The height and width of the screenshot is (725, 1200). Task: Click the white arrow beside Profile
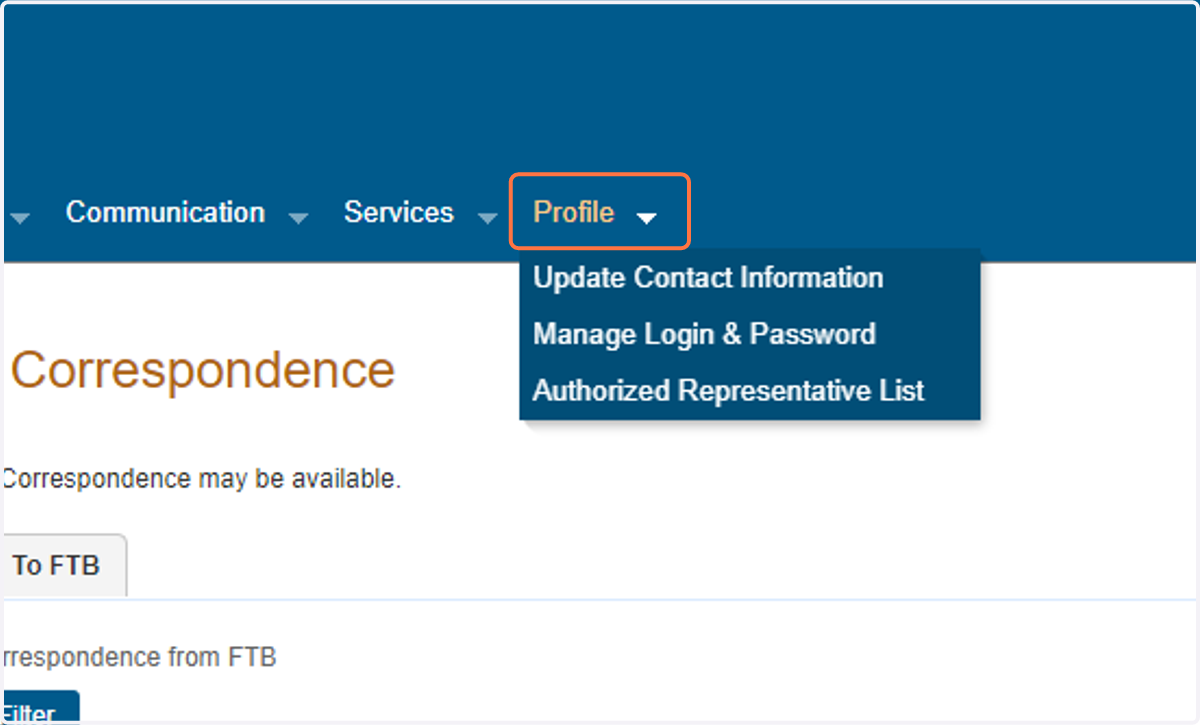[x=647, y=217]
